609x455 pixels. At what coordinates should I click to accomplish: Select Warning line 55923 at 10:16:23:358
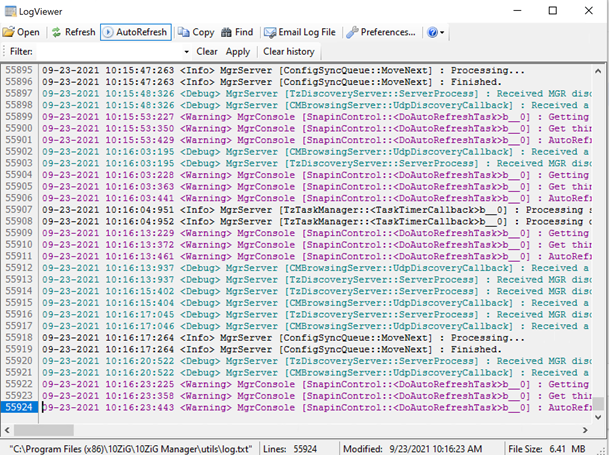point(317,396)
